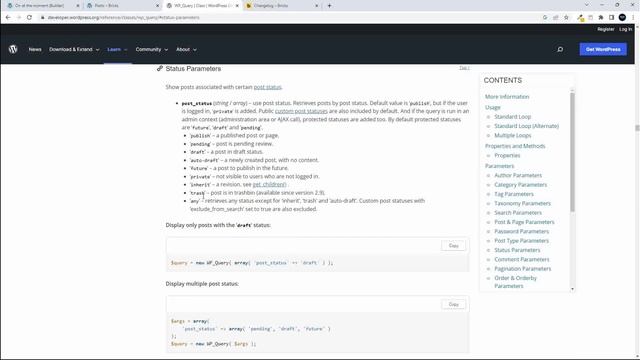Bookmark this page with the star icon
640x360 pixels.
tap(566, 18)
